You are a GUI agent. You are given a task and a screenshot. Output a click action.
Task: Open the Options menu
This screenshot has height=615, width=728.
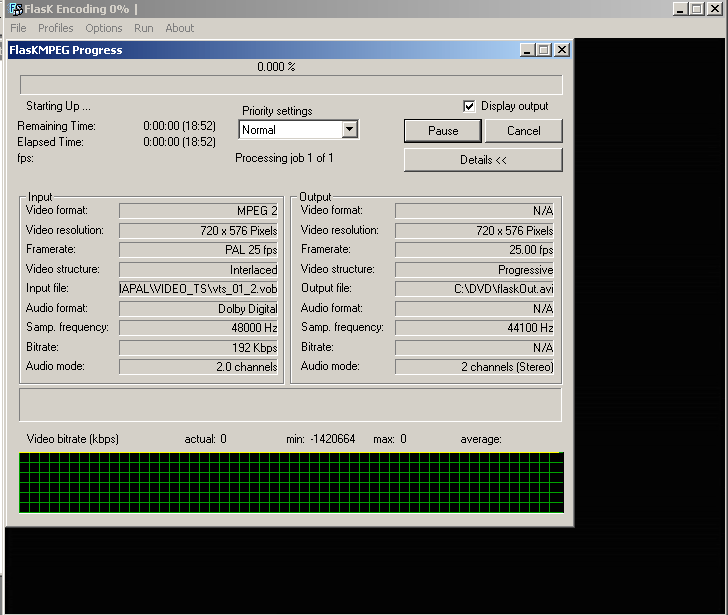pos(104,28)
